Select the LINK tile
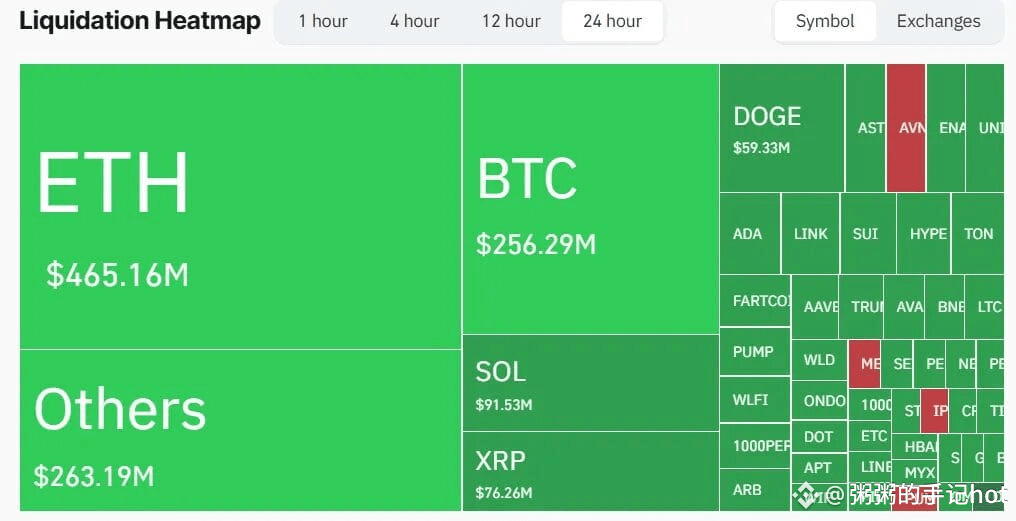 tap(811, 233)
